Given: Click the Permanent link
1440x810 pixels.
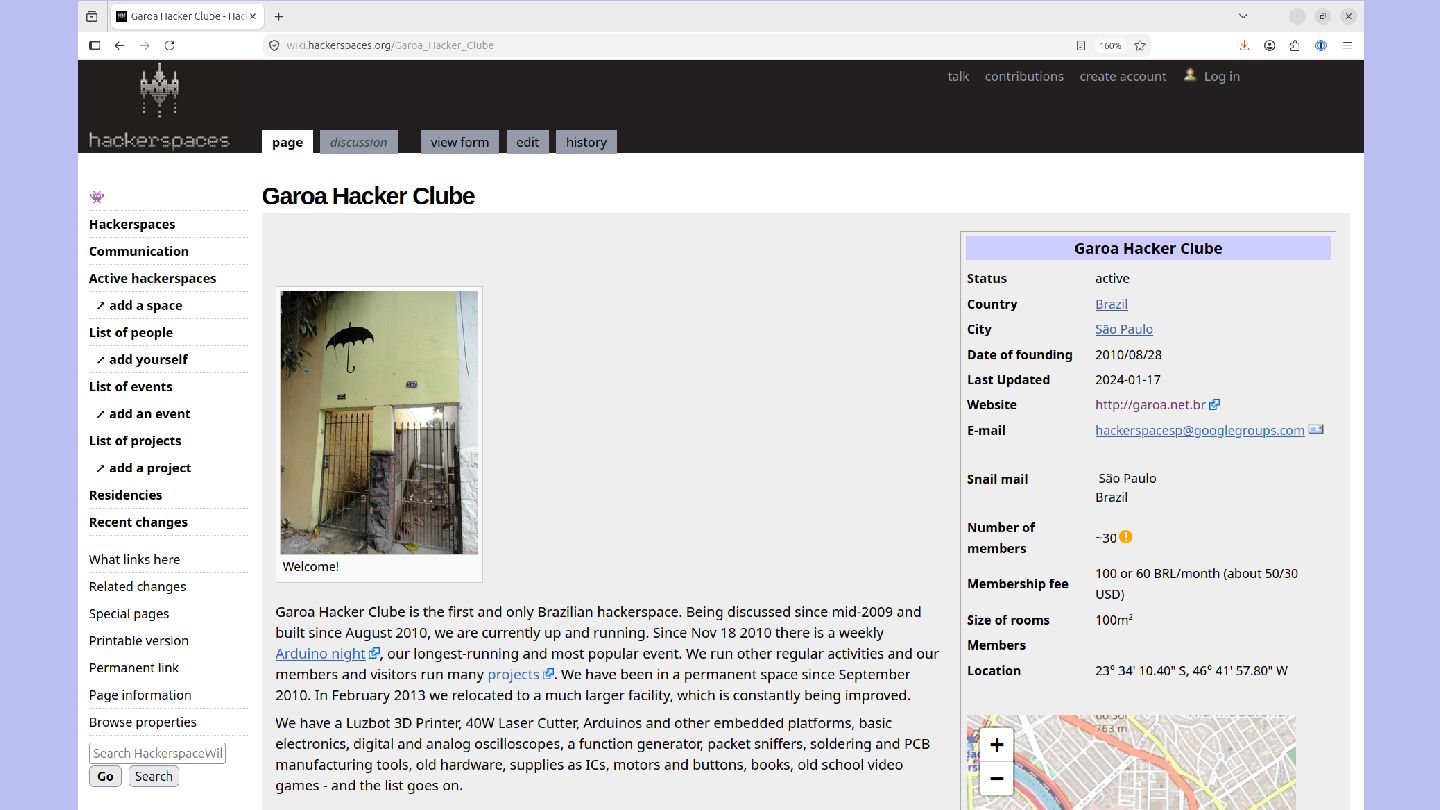Looking at the screenshot, I should point(134,667).
